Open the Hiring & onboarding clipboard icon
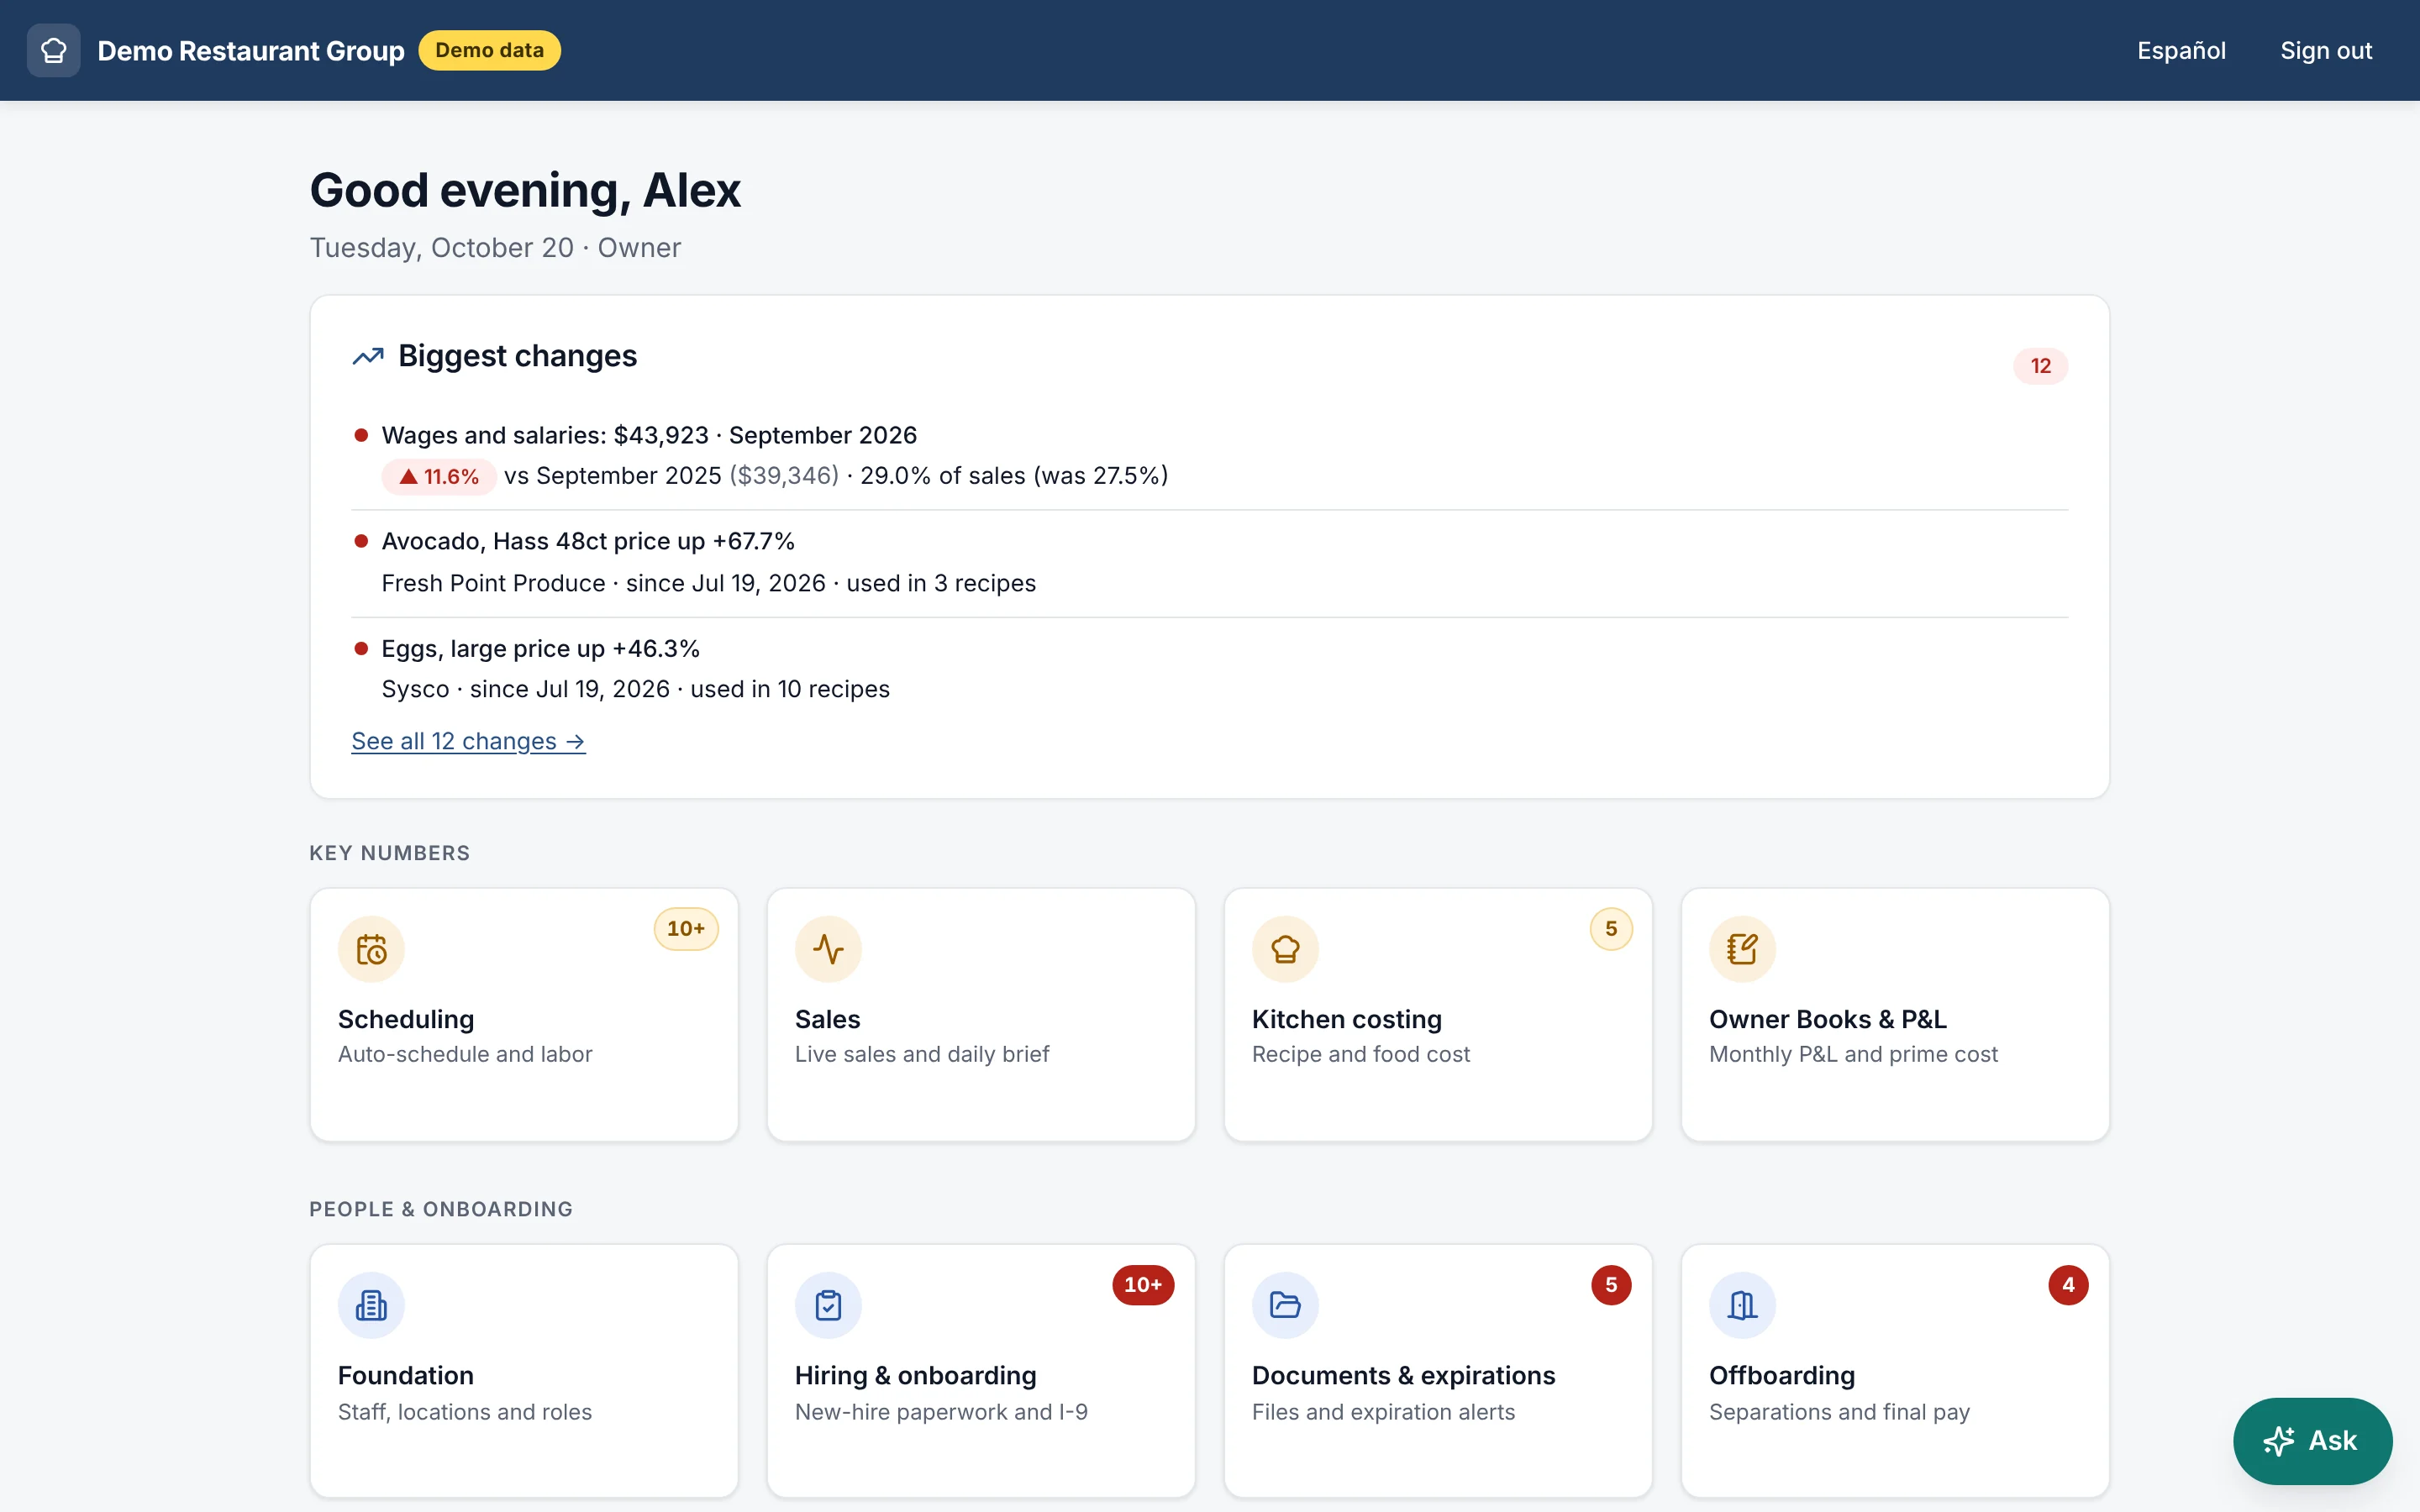The image size is (2420, 1512). pyautogui.click(x=828, y=1305)
